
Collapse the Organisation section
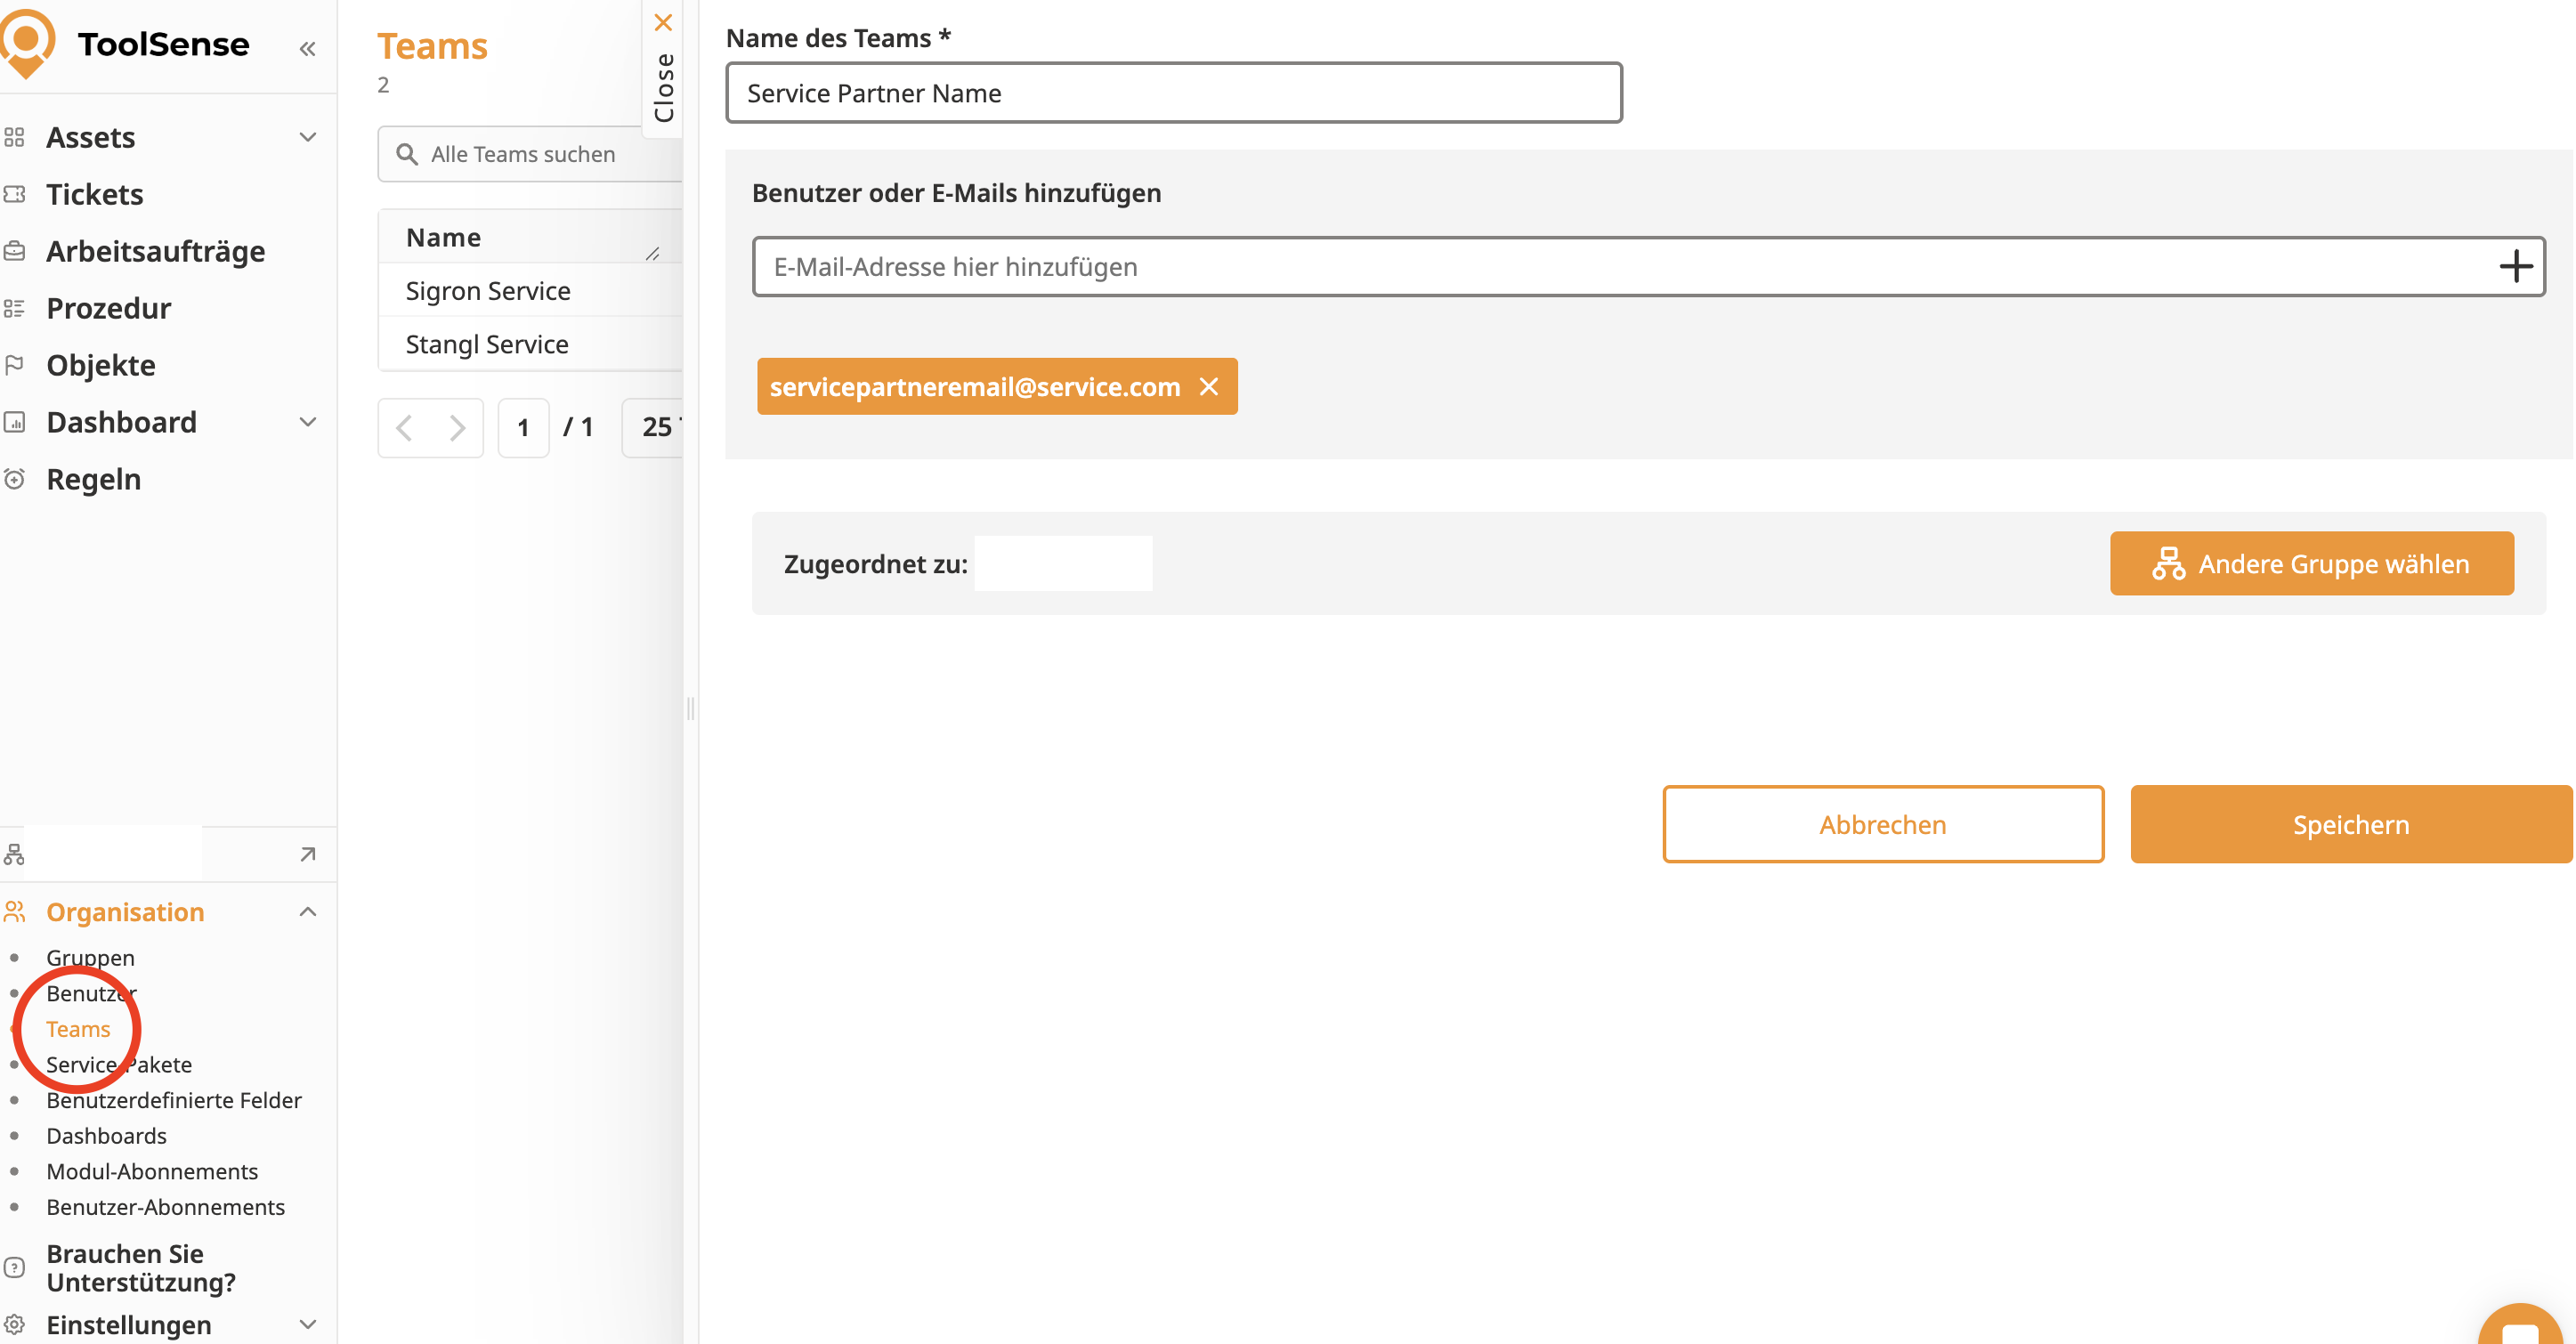(307, 911)
